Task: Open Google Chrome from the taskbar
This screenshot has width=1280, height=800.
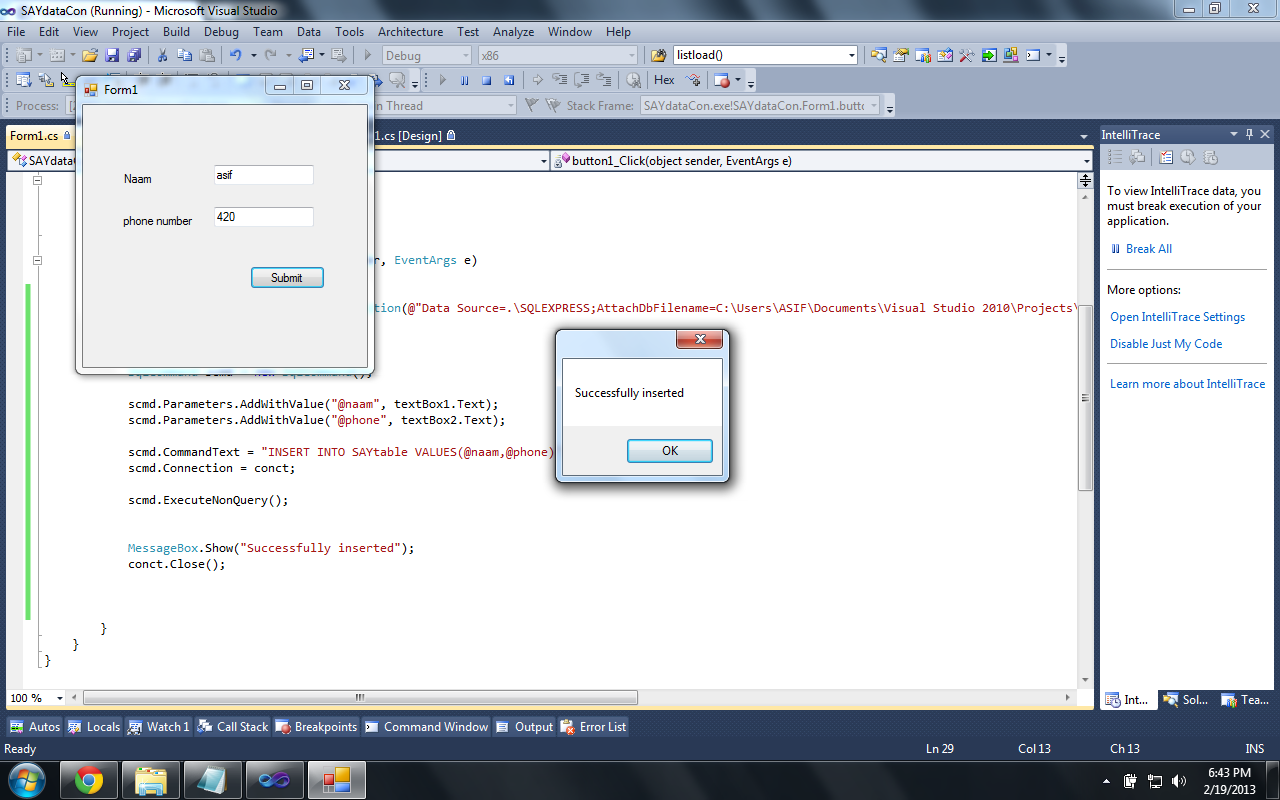Action: [90, 780]
